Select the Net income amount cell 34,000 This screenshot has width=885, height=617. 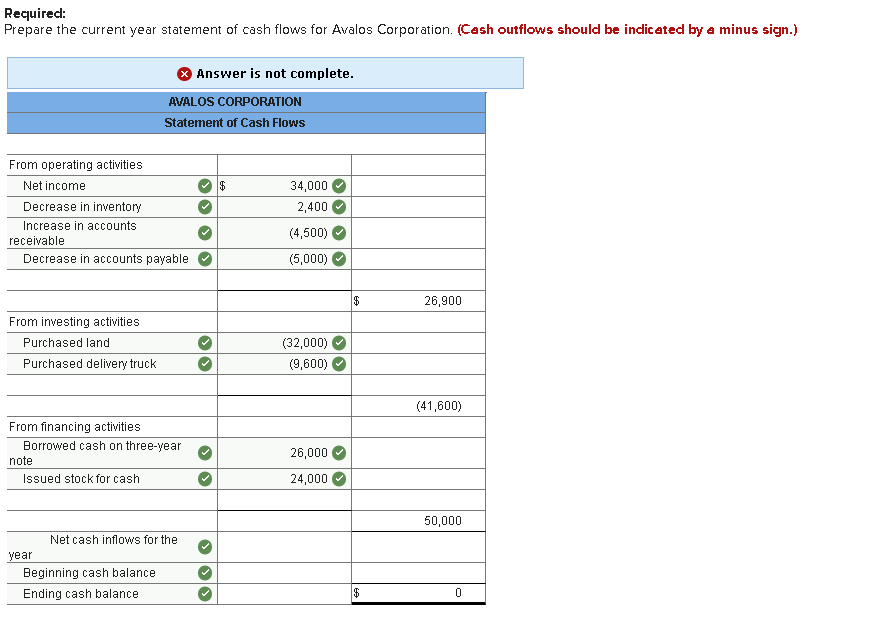(x=284, y=186)
